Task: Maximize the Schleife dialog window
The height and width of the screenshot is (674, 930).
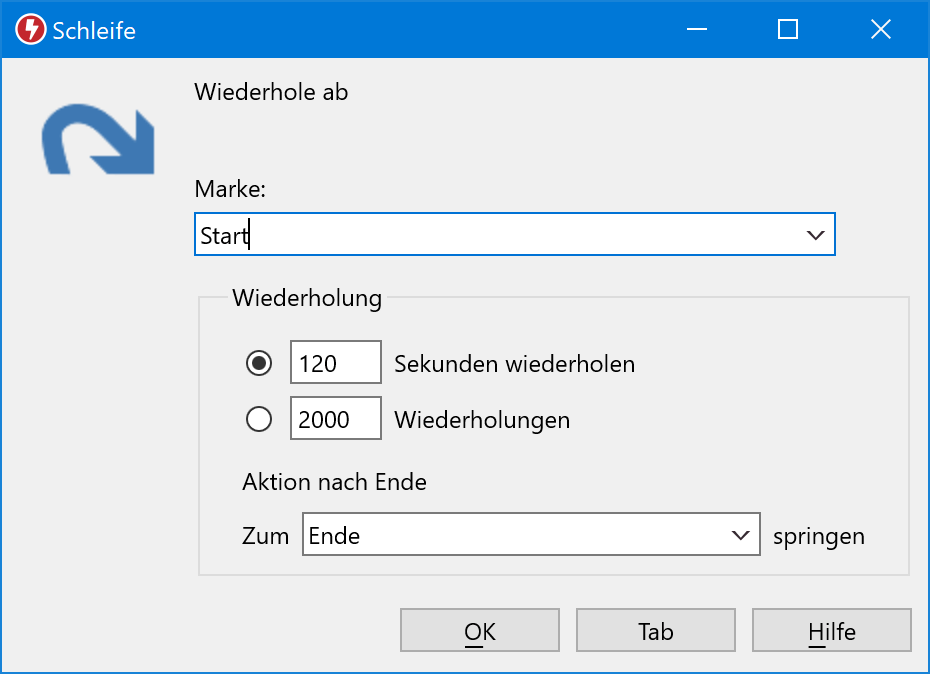Action: point(788,30)
